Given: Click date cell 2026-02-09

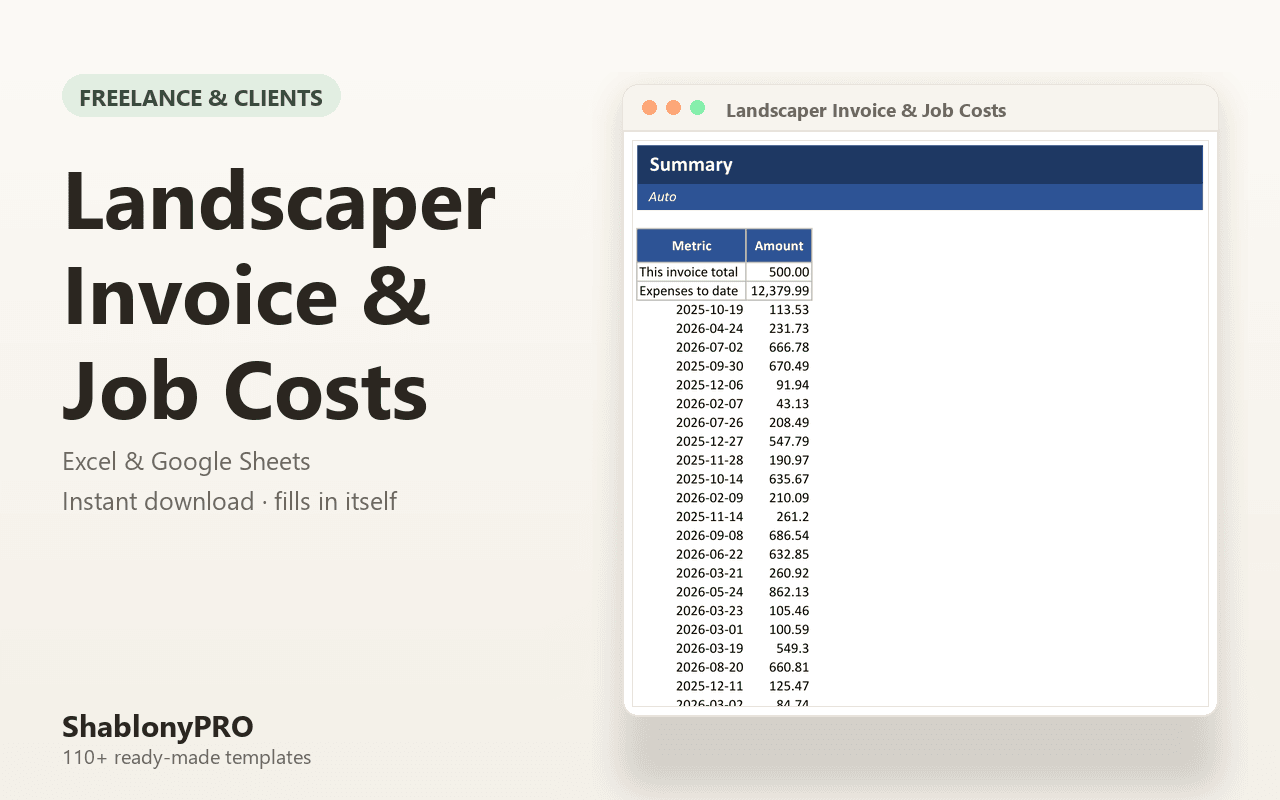Looking at the screenshot, I should 710,498.
